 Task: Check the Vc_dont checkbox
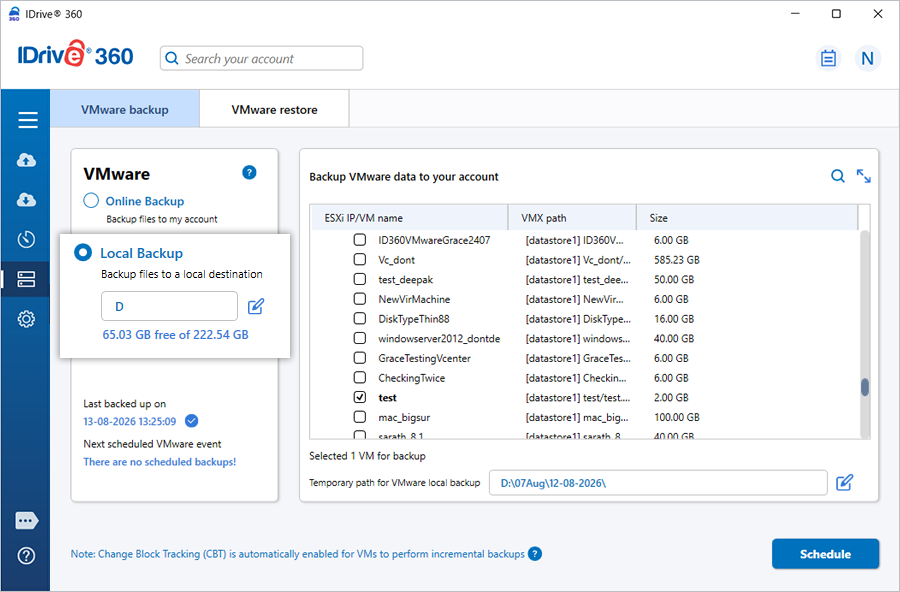[x=360, y=260]
